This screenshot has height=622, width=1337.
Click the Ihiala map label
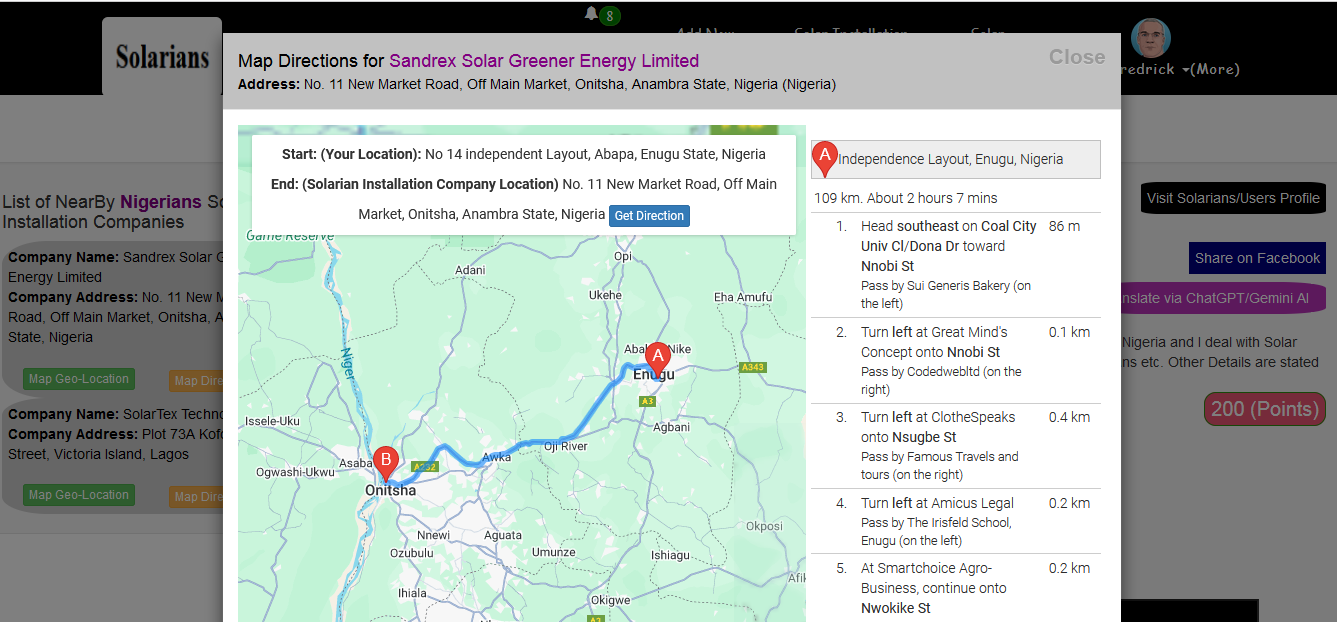pyautogui.click(x=411, y=592)
